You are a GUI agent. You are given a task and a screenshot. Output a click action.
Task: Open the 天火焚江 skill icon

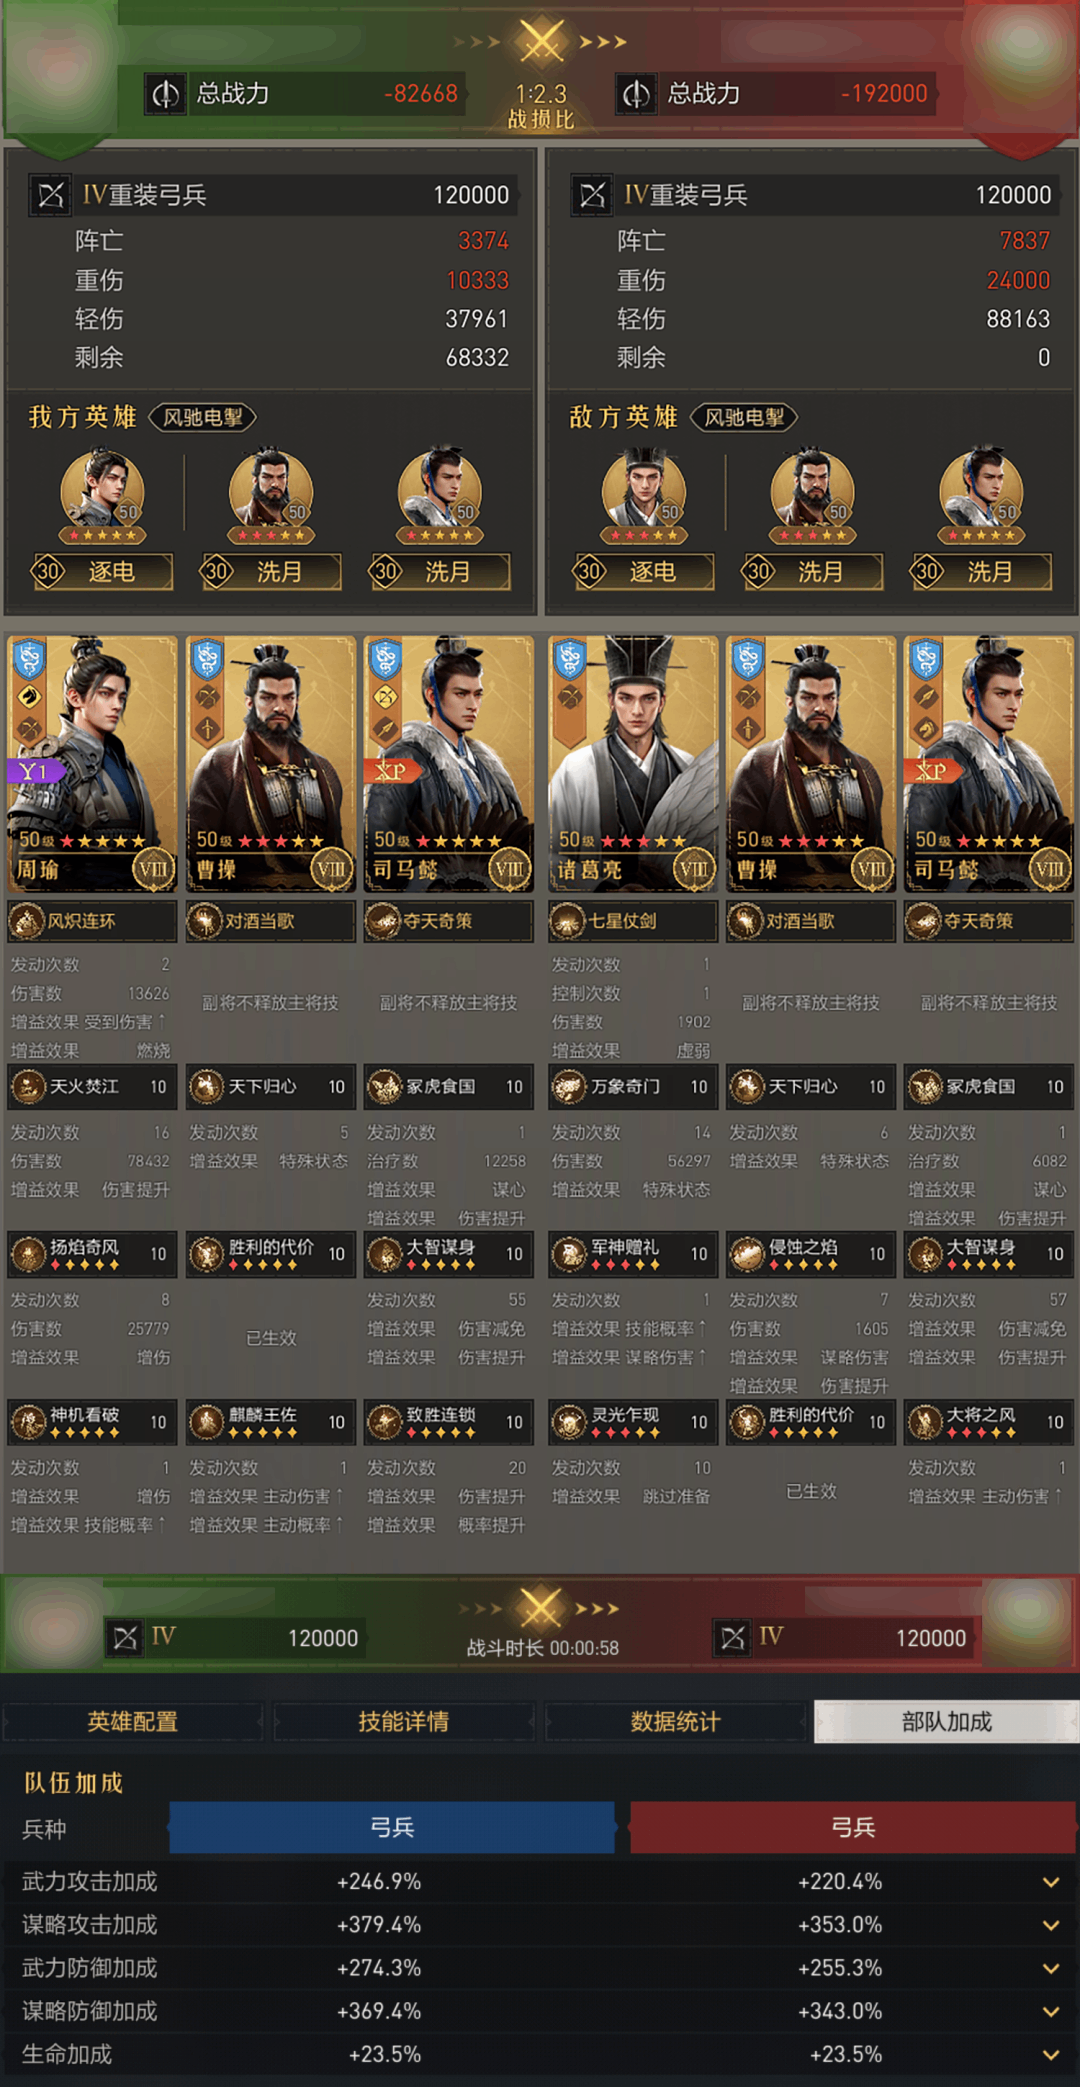(x=28, y=1087)
